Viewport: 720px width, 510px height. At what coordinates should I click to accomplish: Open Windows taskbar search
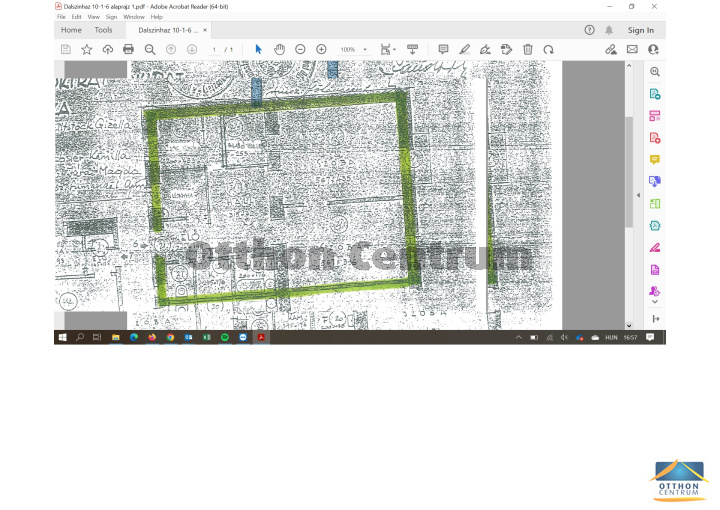tap(80, 337)
